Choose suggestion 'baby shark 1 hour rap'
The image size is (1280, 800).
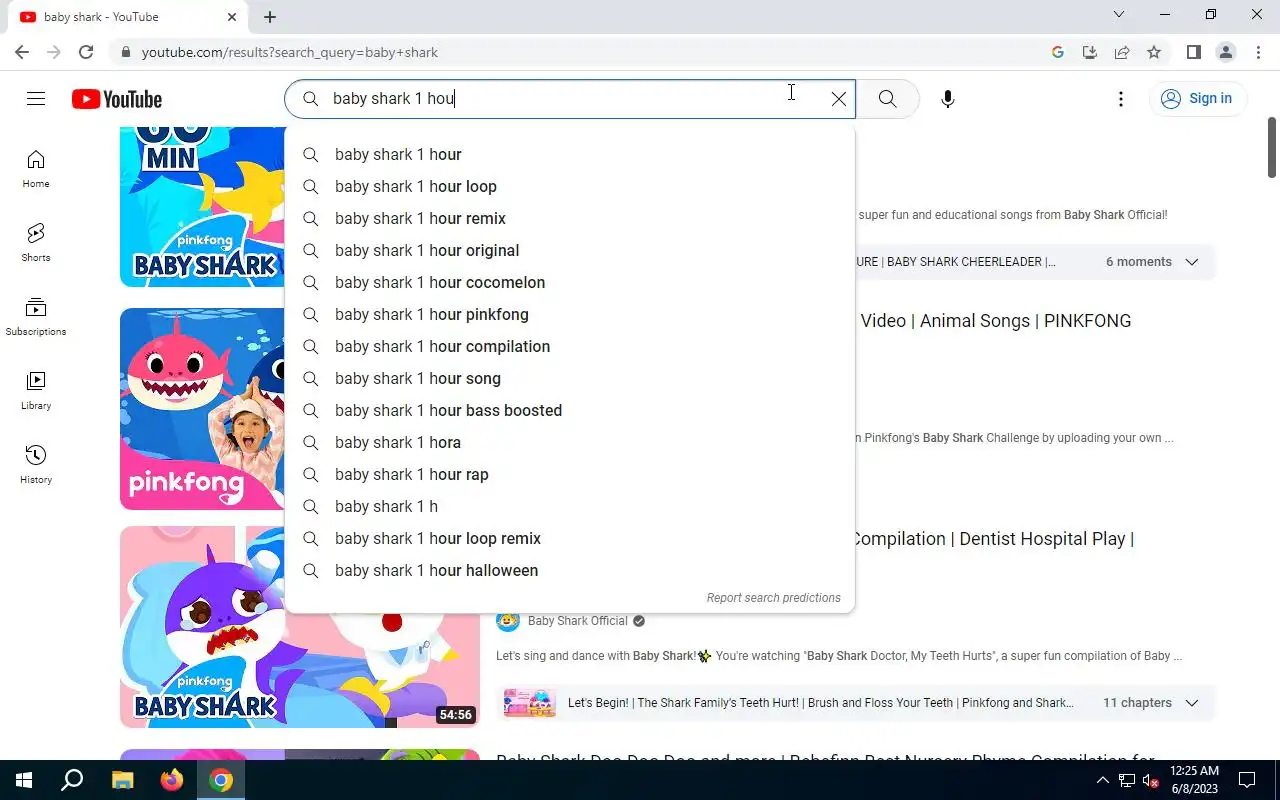570,474
